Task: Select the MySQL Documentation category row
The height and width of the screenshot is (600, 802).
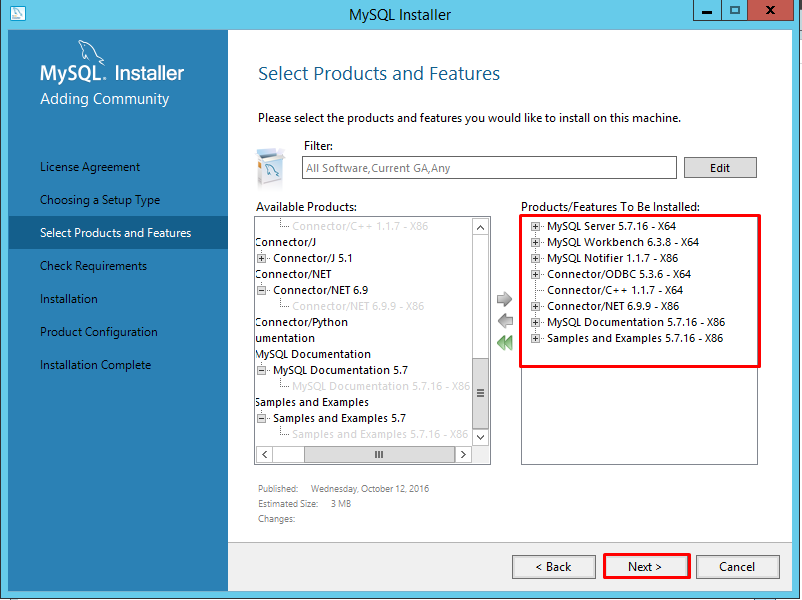Action: tap(313, 354)
